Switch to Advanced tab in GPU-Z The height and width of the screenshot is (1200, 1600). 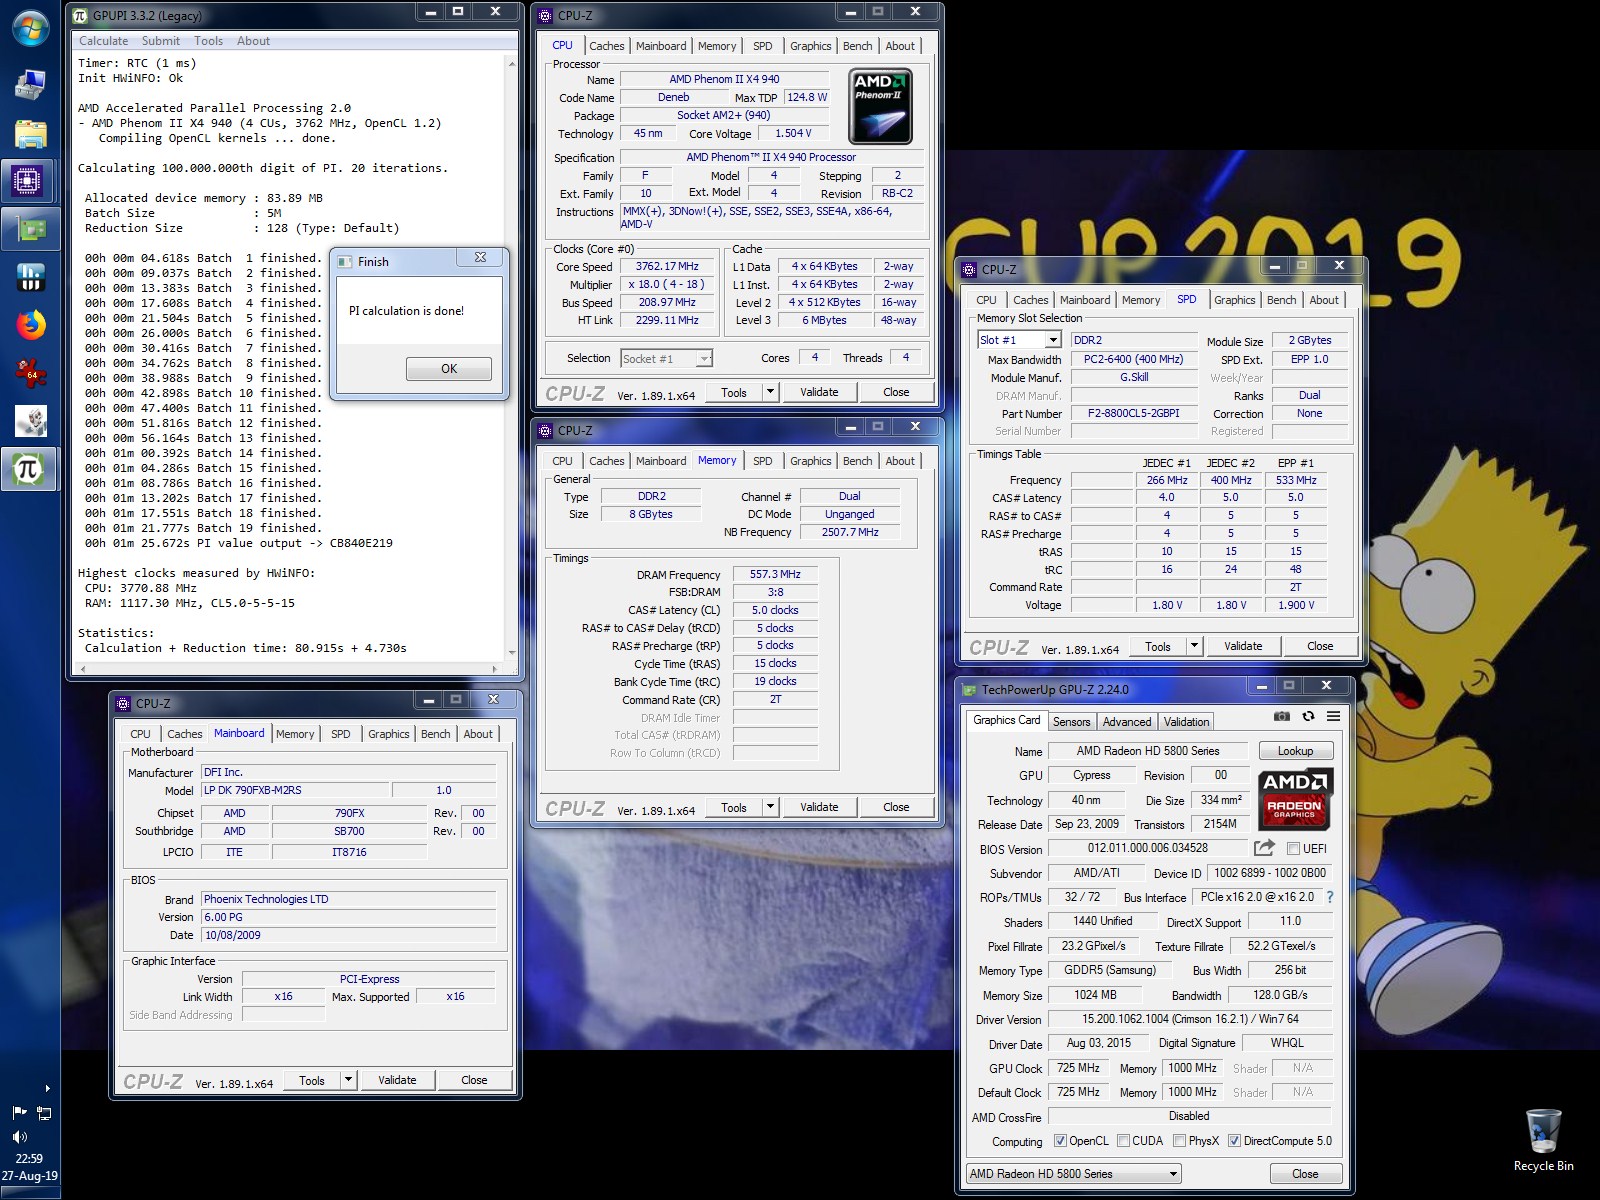coord(1127,722)
